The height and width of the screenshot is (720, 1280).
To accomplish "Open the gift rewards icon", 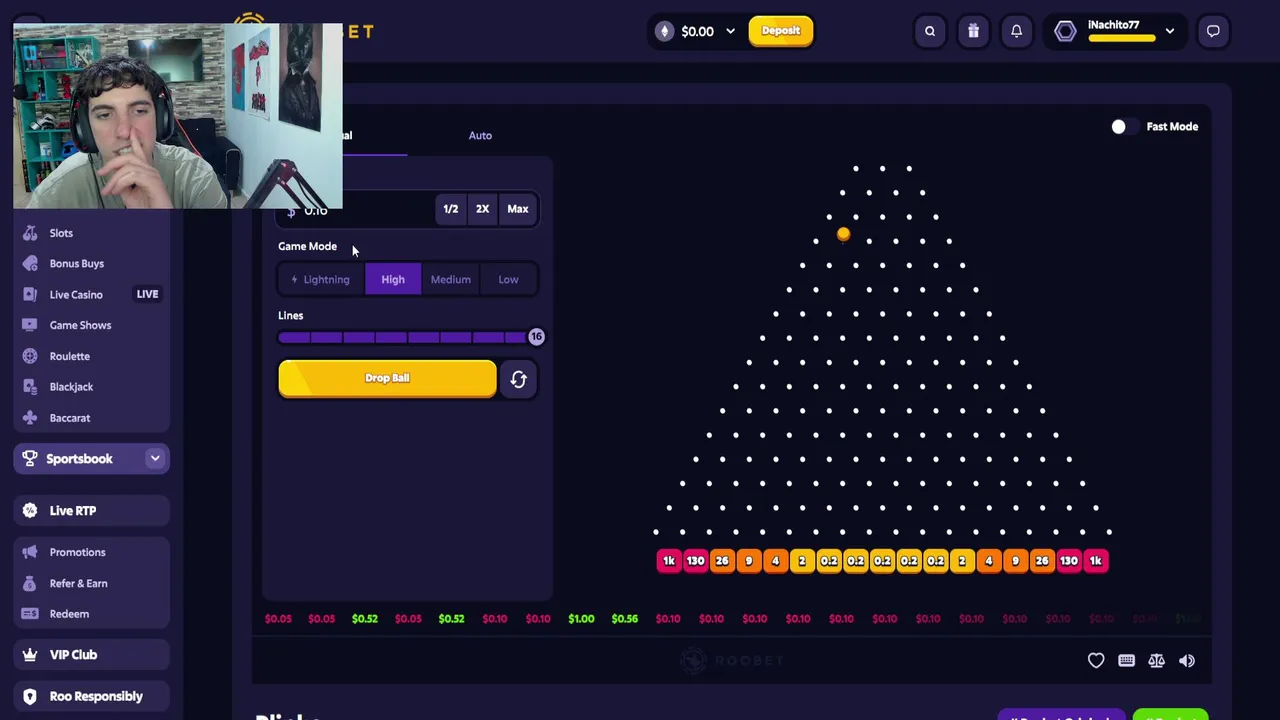I will click(x=973, y=31).
